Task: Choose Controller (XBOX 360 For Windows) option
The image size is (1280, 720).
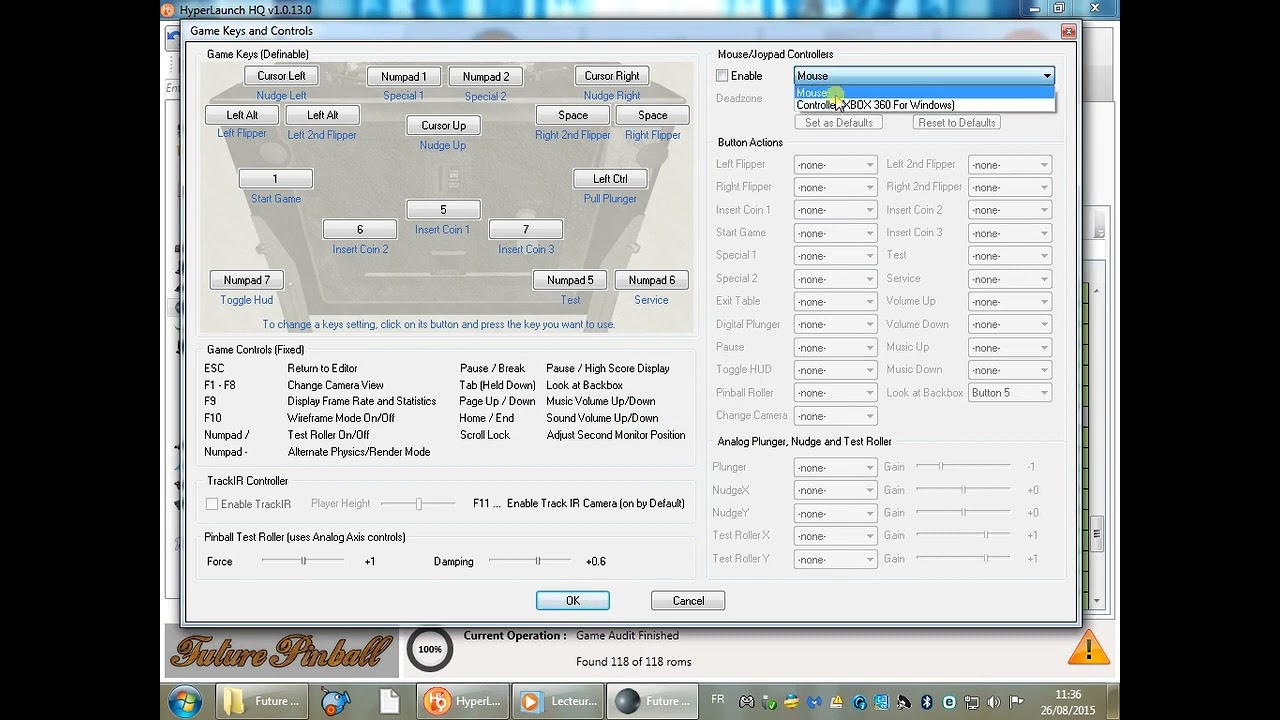Action: tap(924, 105)
